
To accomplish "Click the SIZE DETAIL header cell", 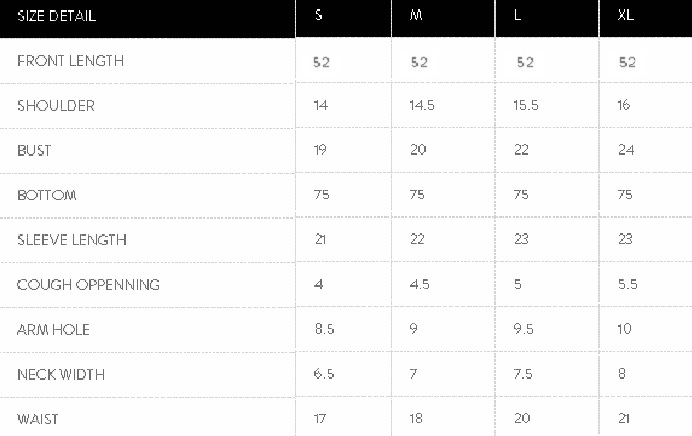I will click(147, 19).
